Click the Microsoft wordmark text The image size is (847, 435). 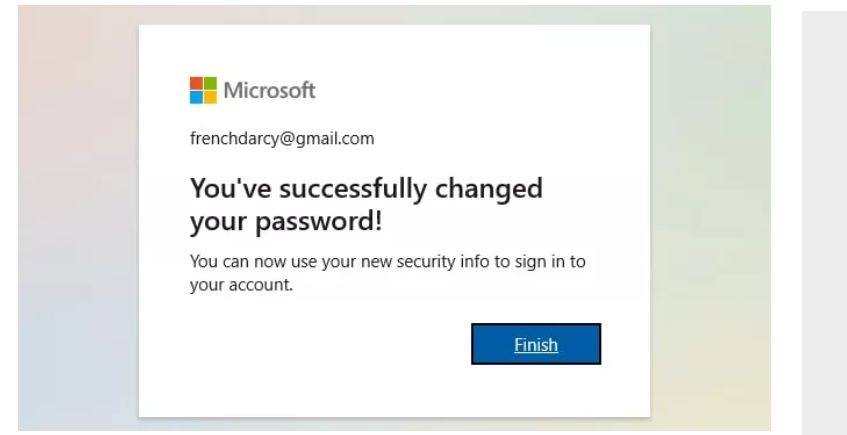pos(268,92)
